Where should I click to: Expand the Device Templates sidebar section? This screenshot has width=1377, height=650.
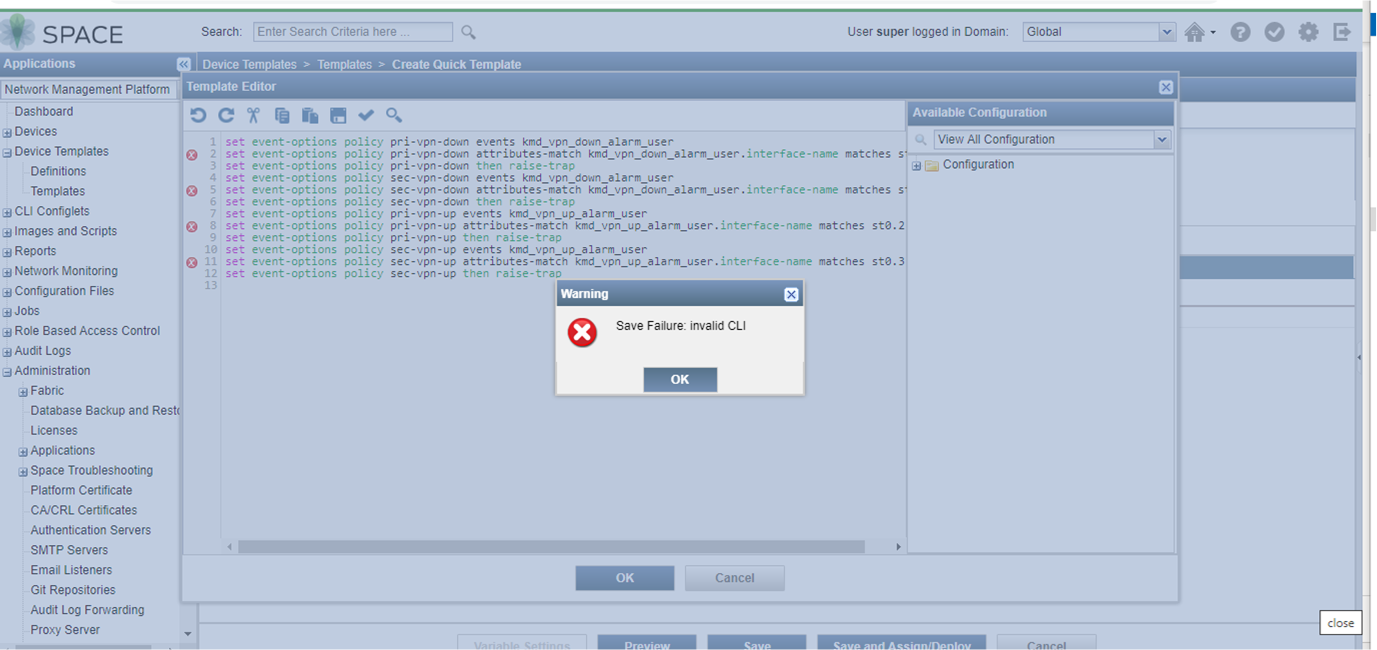pos(8,151)
